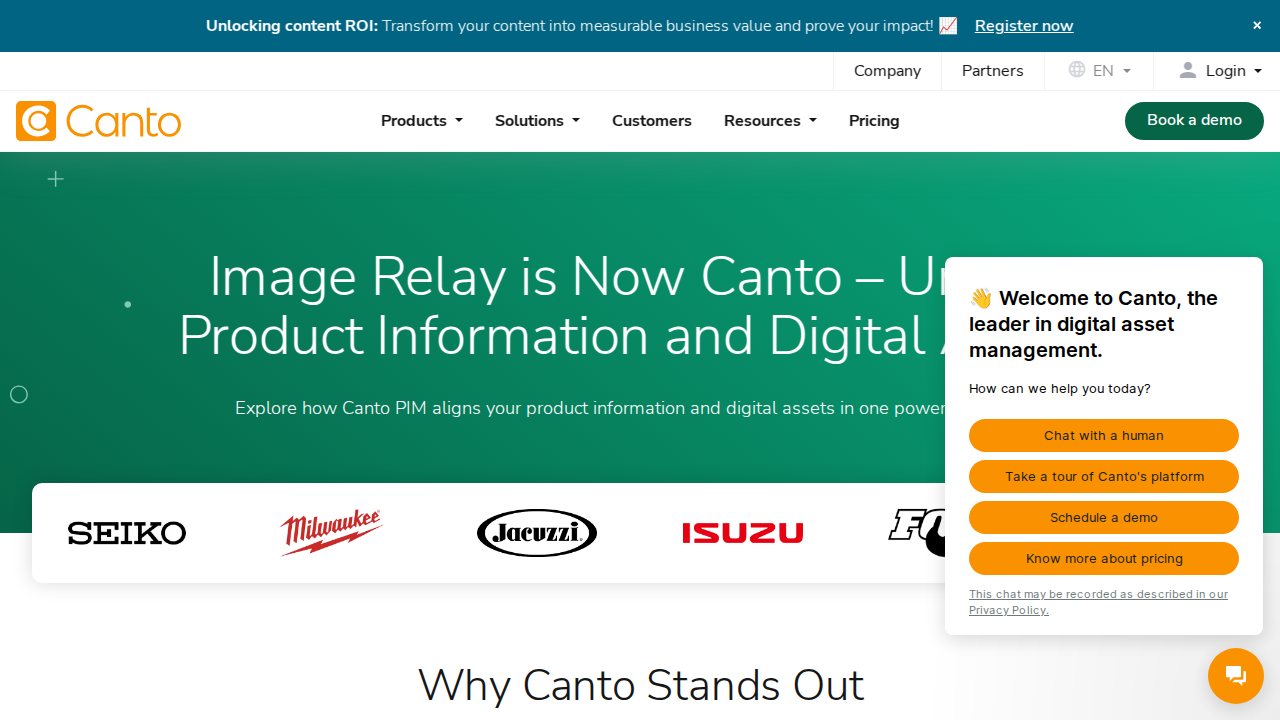1280x720 pixels.
Task: Click the Canto logo
Action: point(98,121)
